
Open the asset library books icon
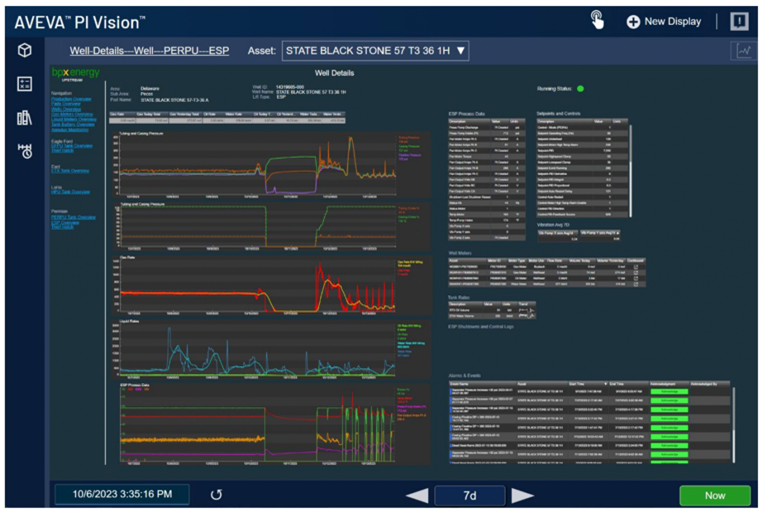click(x=24, y=118)
